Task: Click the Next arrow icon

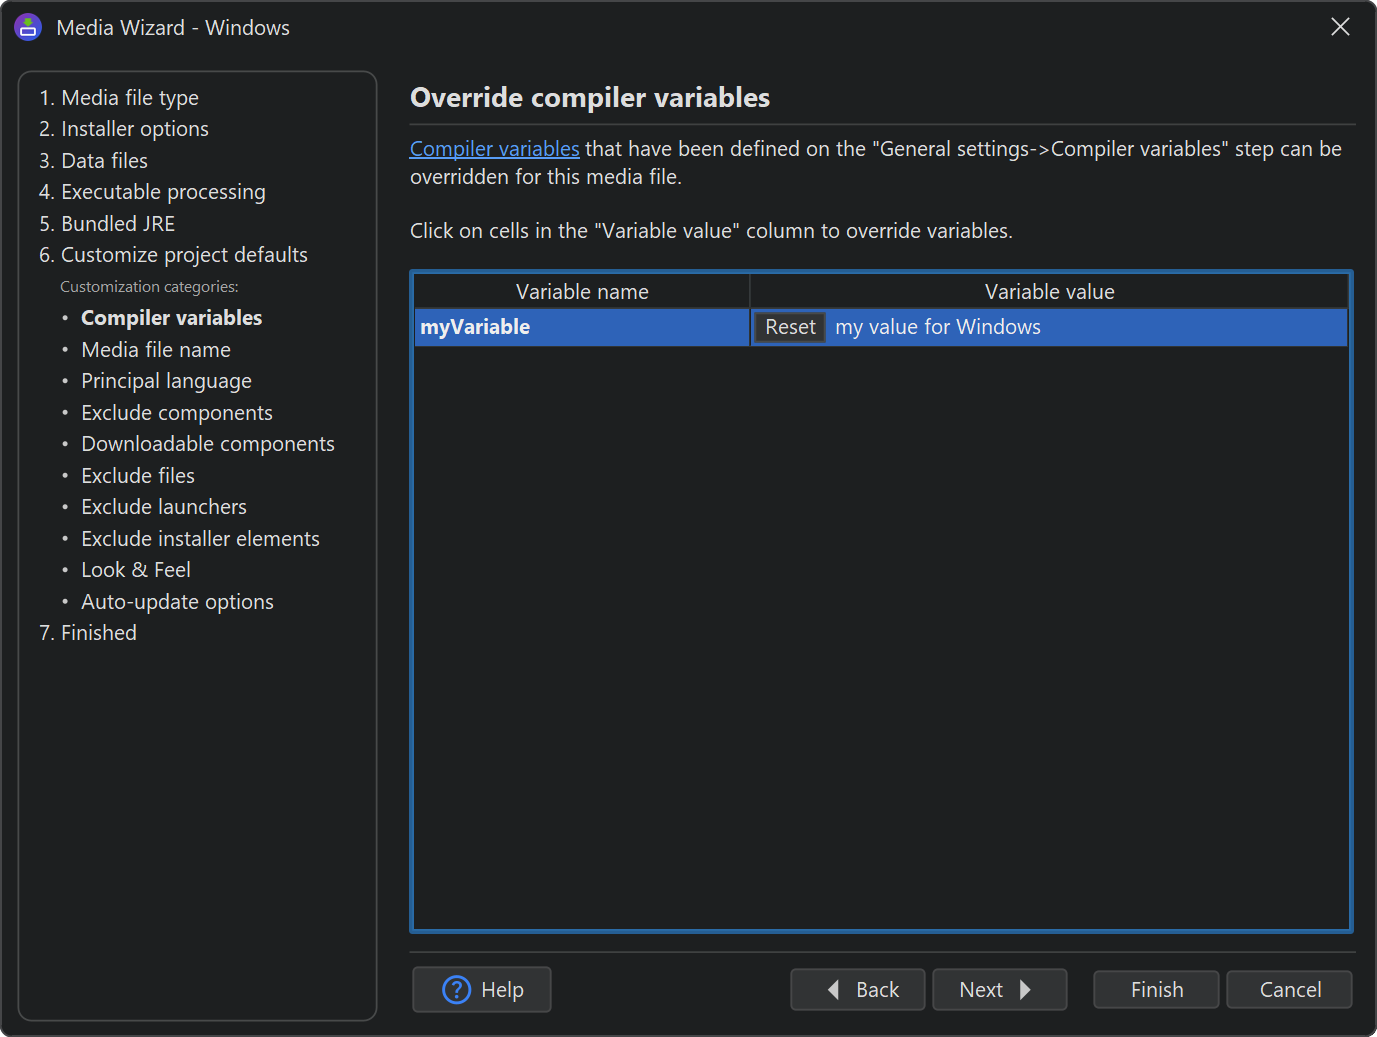Action: pos(1025,990)
